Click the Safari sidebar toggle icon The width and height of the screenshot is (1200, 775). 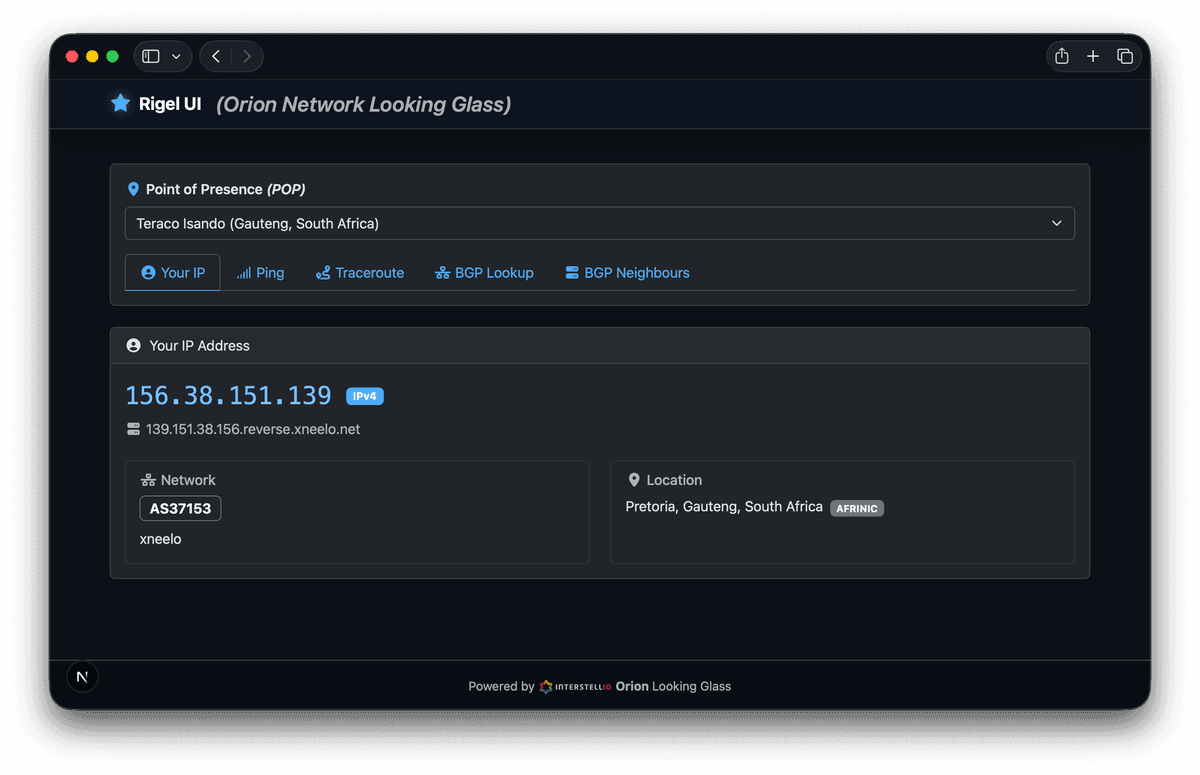[151, 57]
